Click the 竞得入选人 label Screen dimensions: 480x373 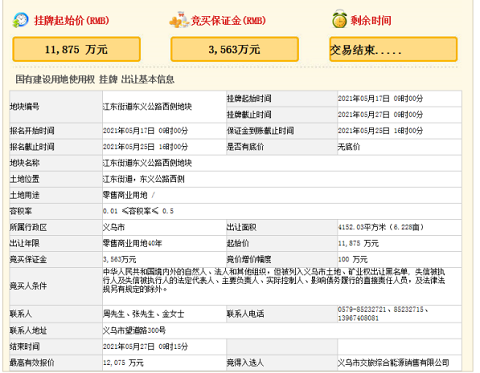245,363
